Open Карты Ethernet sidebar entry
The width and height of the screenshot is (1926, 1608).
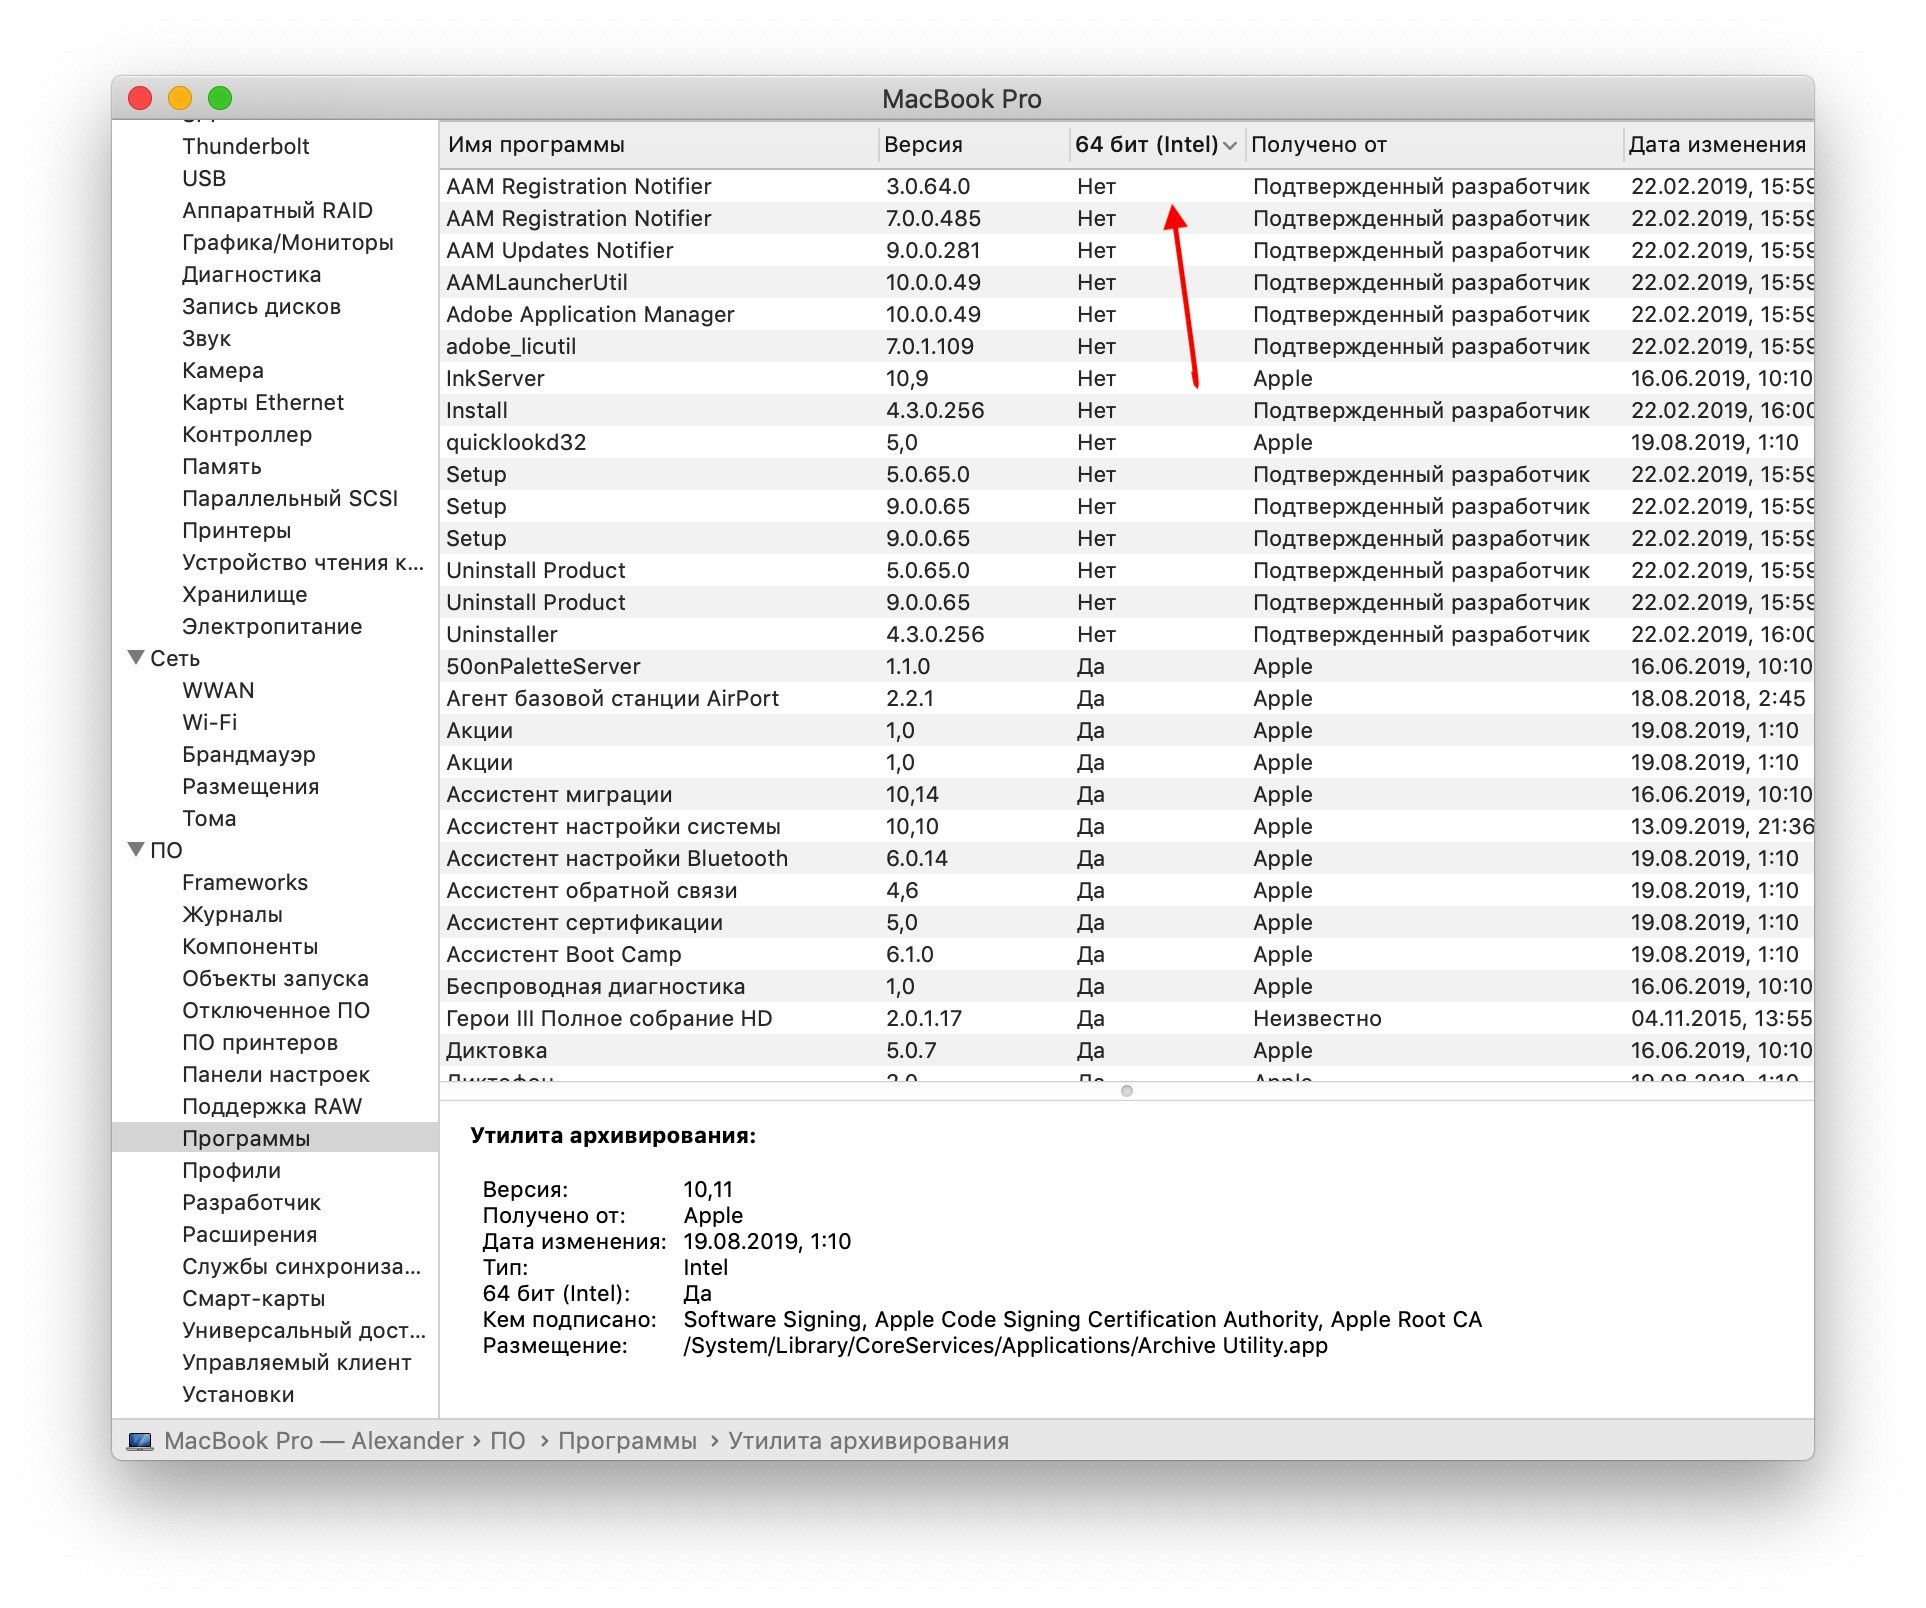(263, 402)
